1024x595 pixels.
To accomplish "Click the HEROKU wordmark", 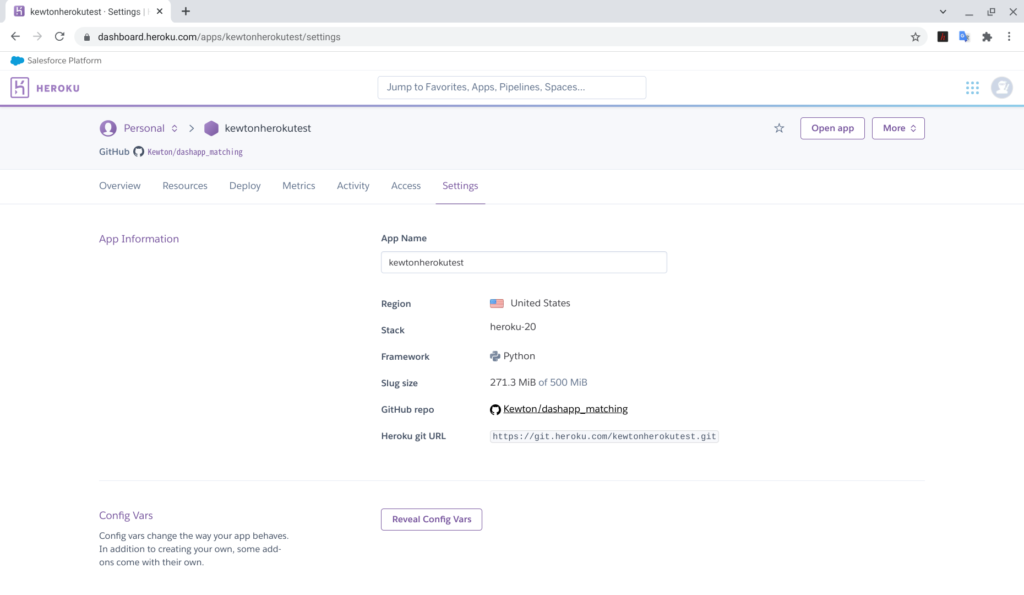I will pos(58,88).
